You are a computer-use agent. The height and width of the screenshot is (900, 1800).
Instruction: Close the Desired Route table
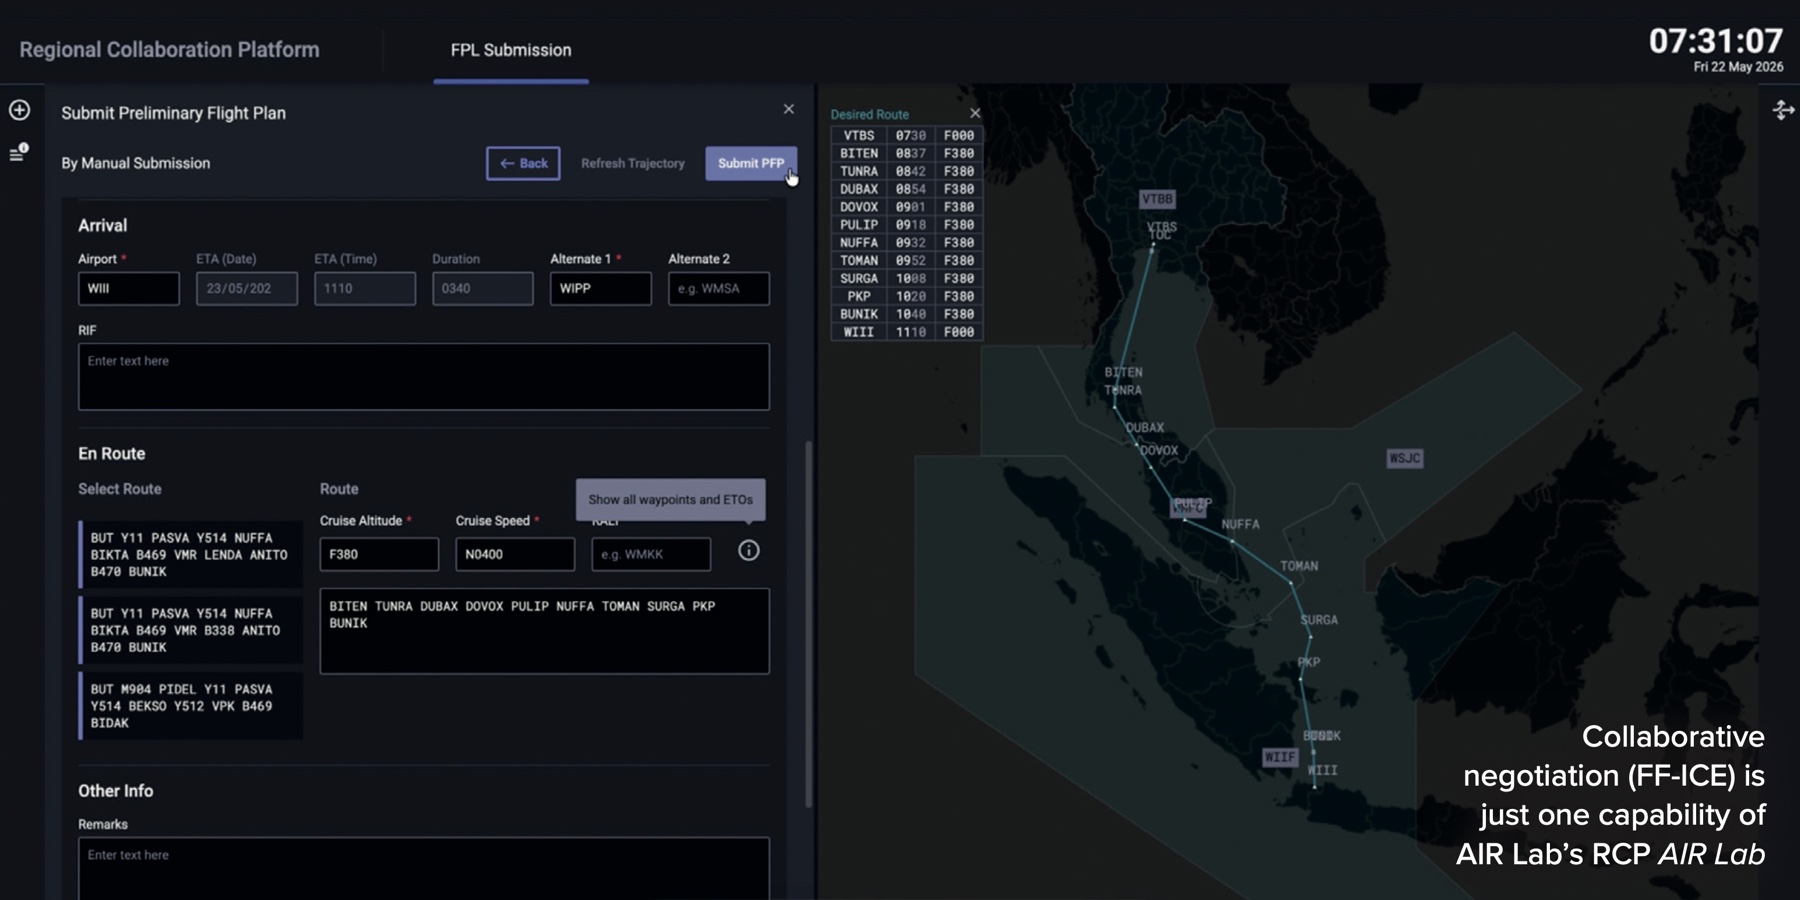tap(975, 113)
